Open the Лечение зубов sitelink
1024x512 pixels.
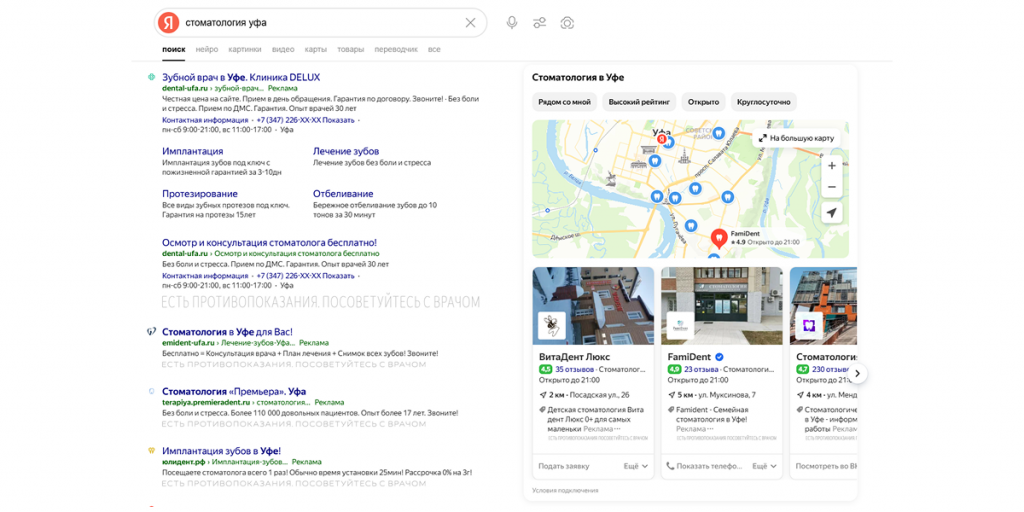click(345, 151)
